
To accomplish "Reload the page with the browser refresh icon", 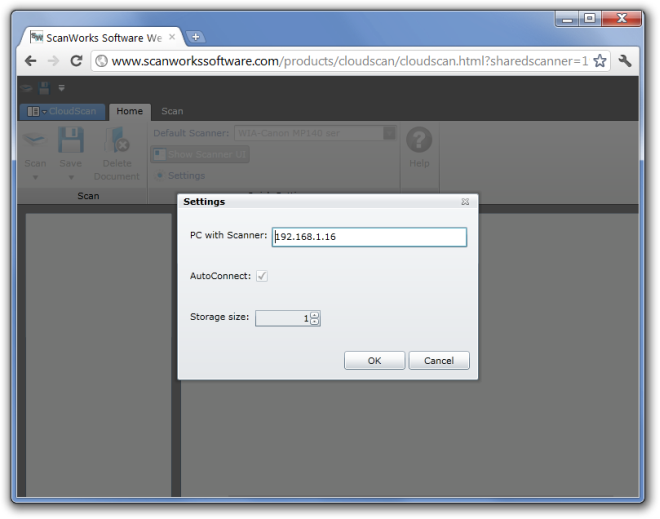I will tap(76, 61).
